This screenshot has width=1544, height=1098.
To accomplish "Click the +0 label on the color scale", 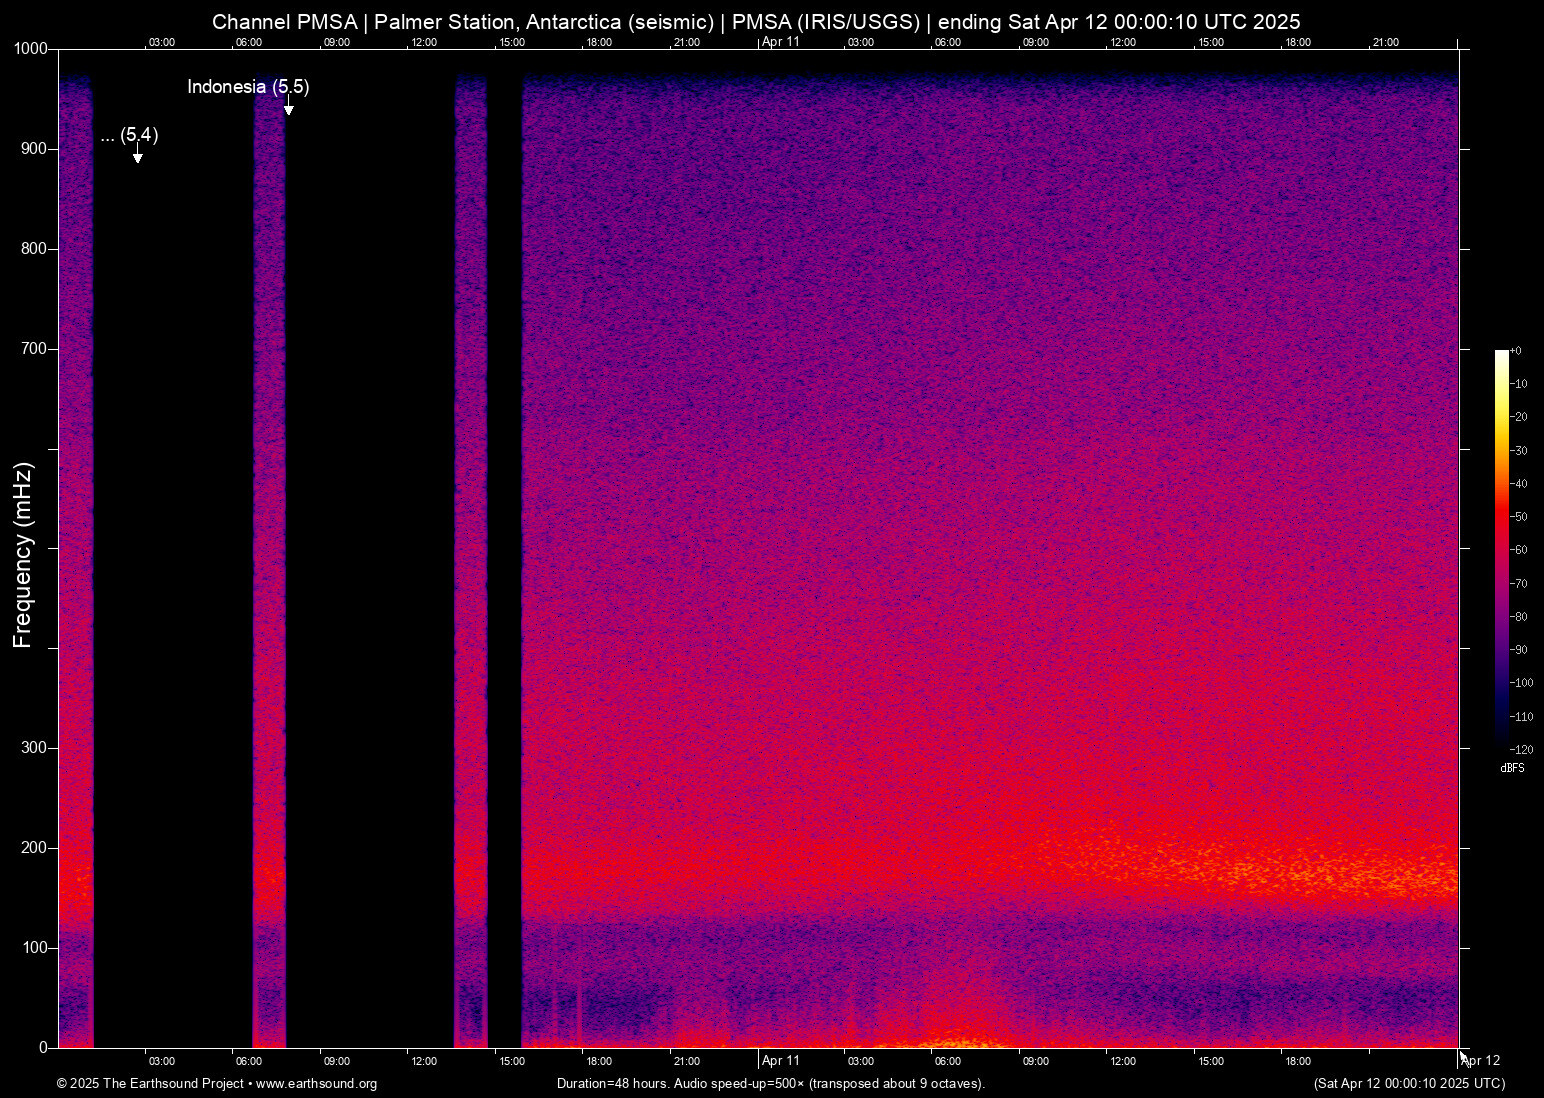I will tap(1516, 351).
